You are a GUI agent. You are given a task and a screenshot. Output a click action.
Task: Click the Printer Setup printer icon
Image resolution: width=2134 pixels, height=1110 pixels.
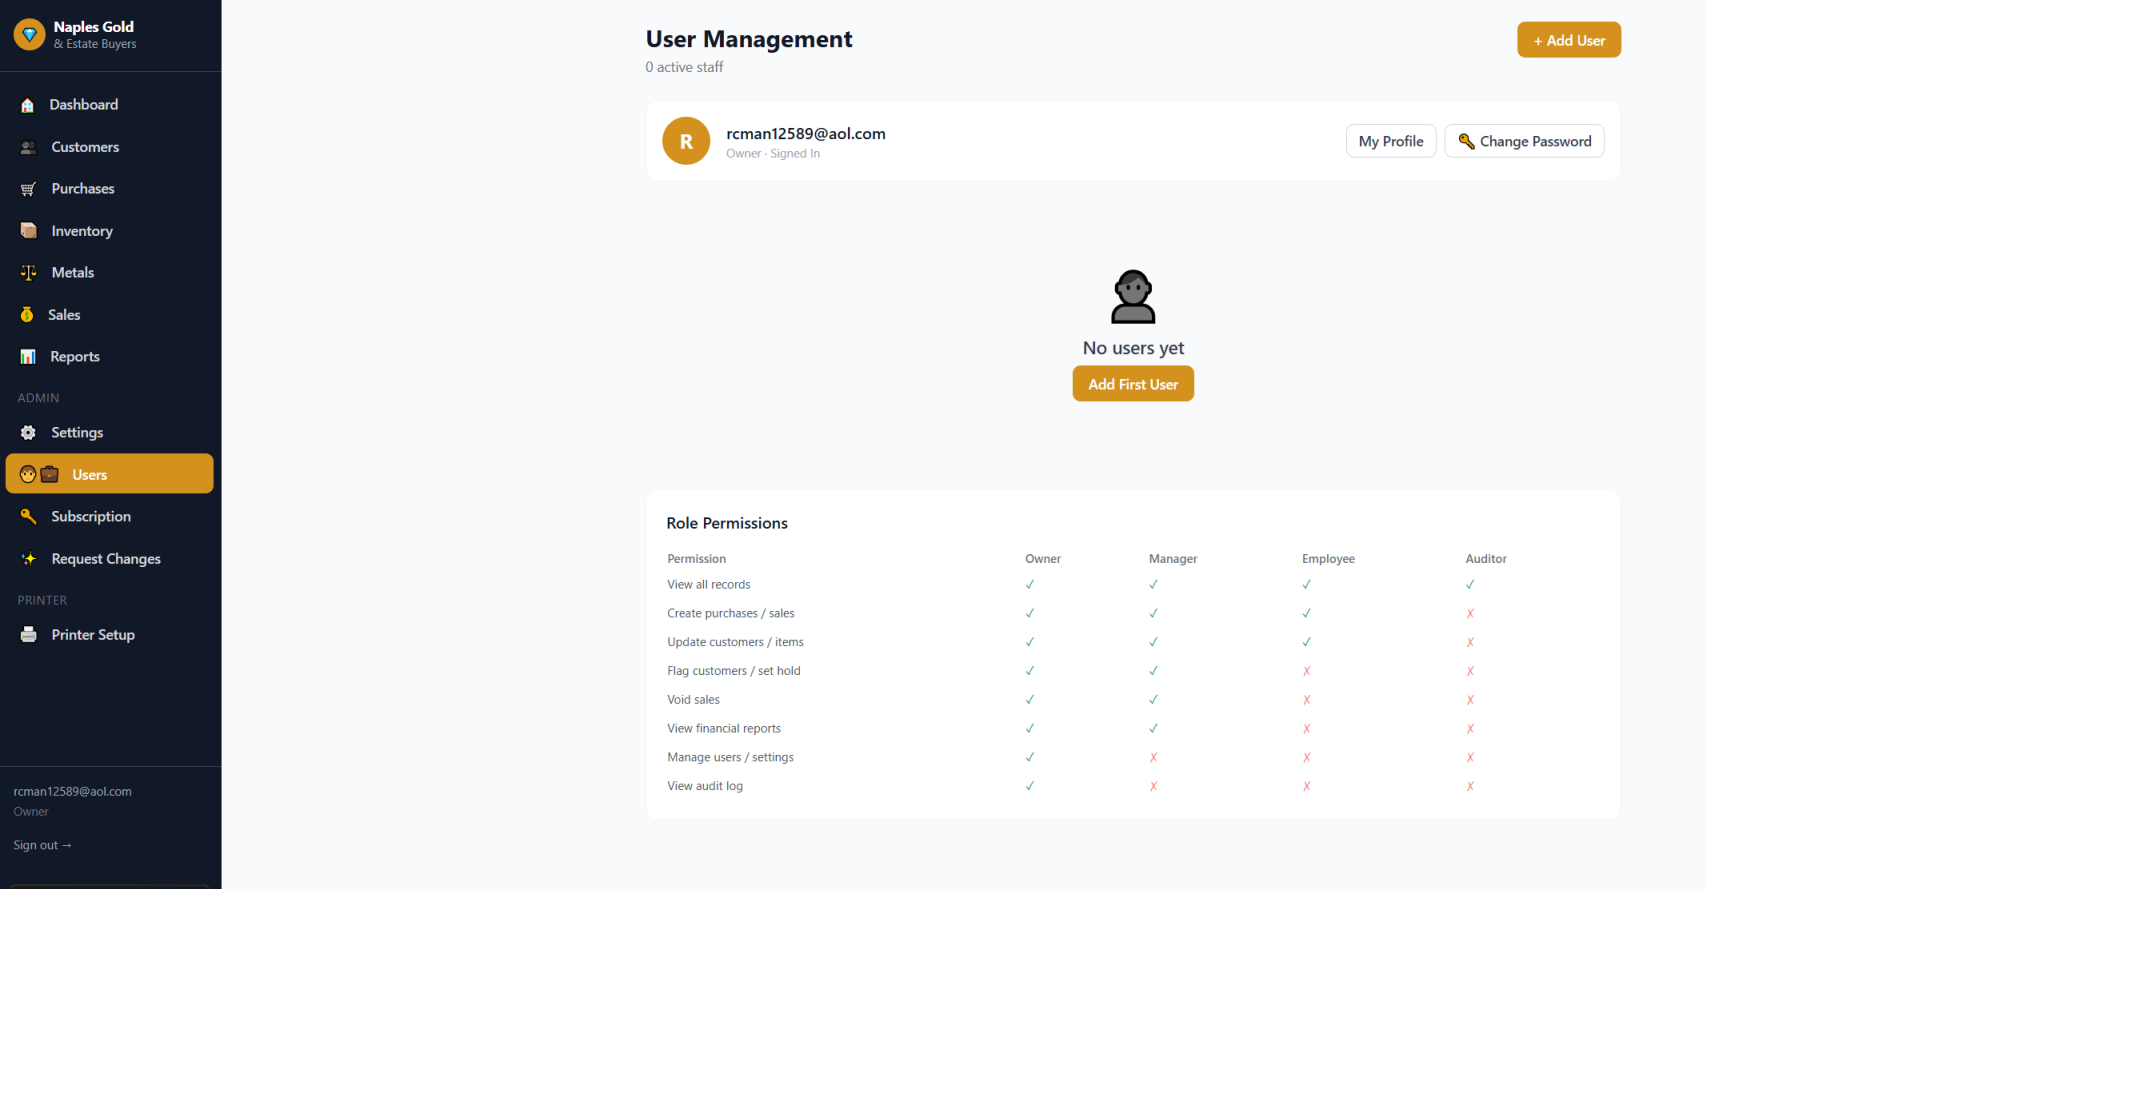click(x=28, y=635)
